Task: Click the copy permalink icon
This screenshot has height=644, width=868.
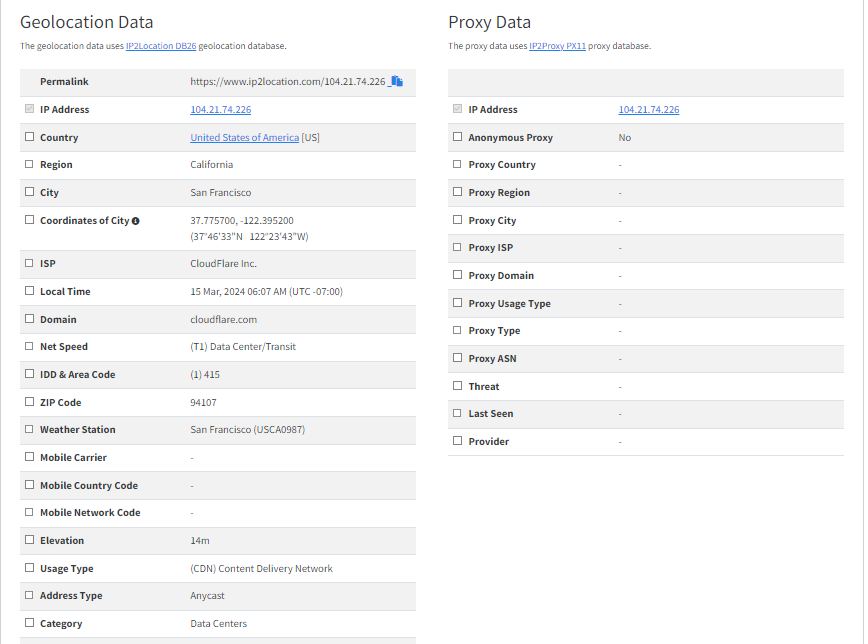Action: tap(396, 81)
